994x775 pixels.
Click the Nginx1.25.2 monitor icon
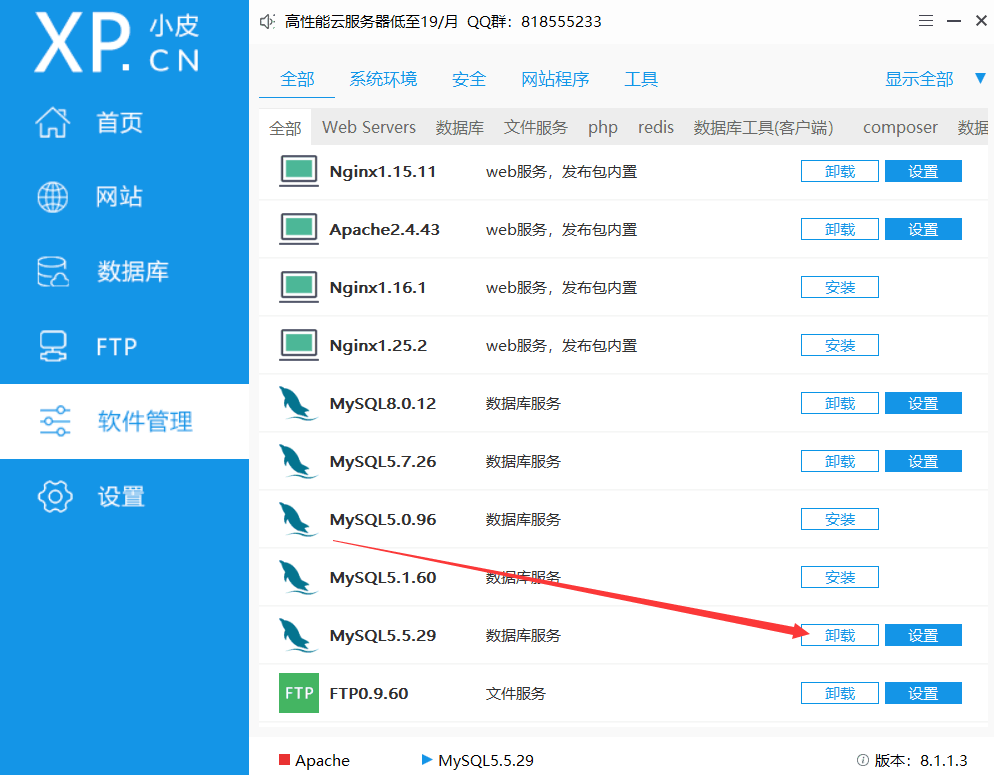click(x=299, y=345)
